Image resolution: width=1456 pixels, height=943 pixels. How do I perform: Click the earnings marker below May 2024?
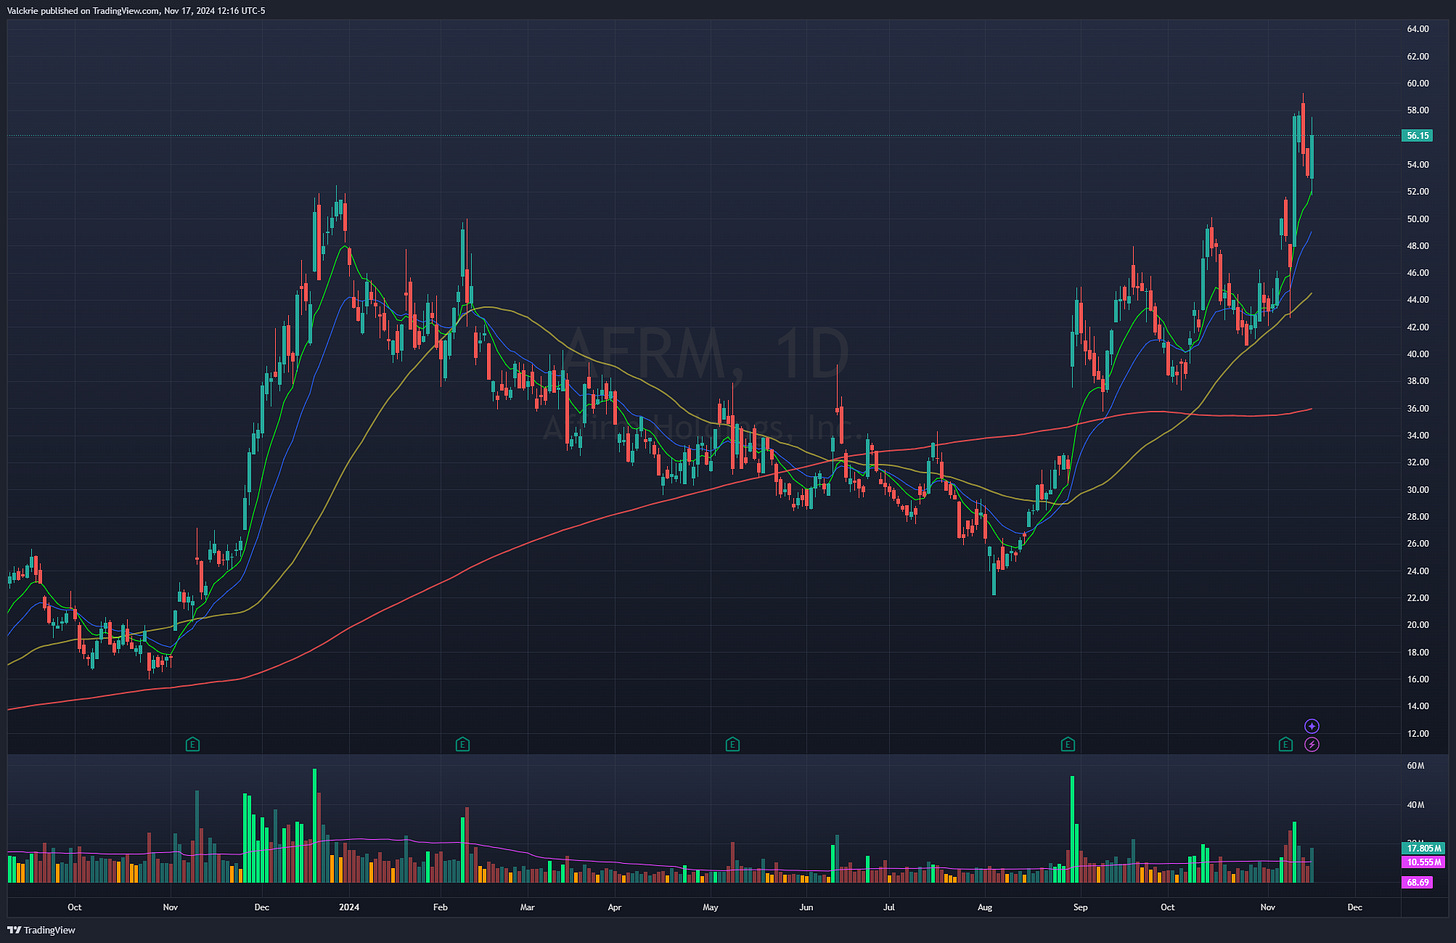732,744
